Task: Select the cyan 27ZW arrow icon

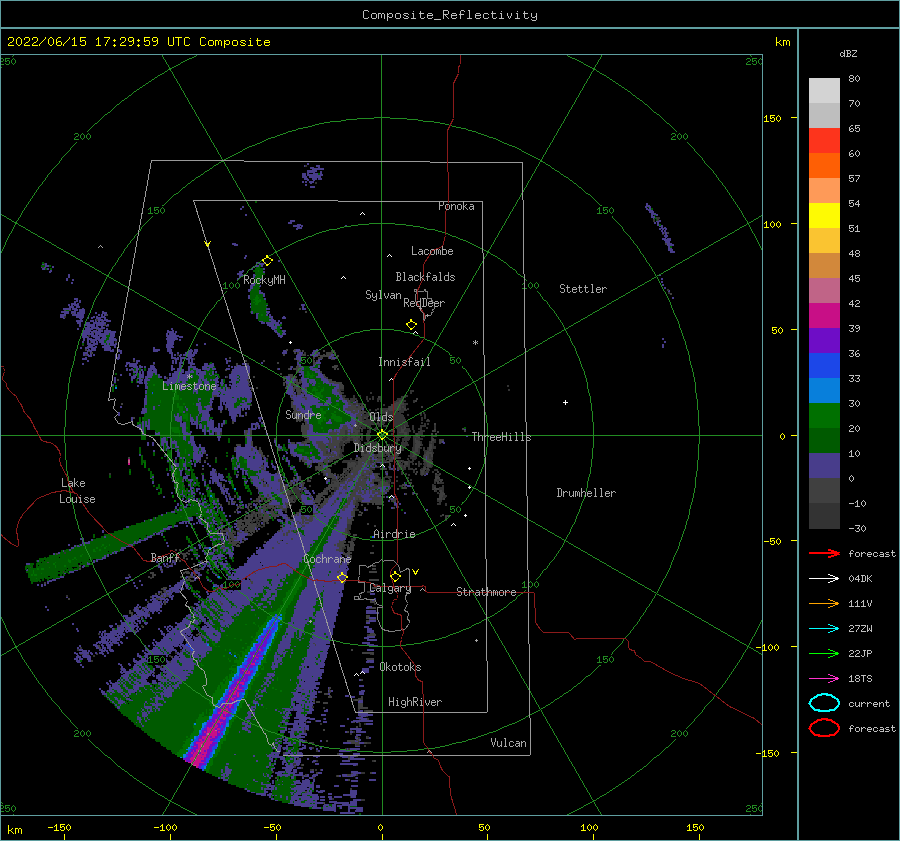Action: tap(824, 629)
